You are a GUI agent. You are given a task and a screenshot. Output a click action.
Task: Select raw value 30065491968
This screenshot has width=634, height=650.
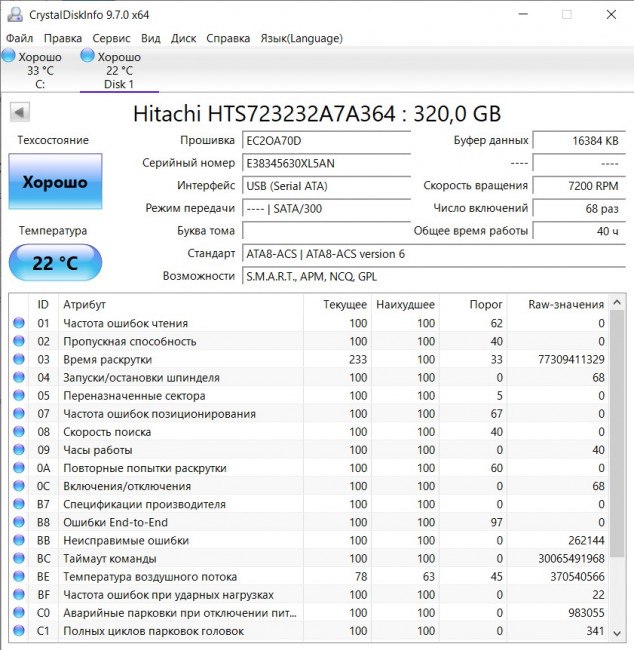(x=571, y=558)
